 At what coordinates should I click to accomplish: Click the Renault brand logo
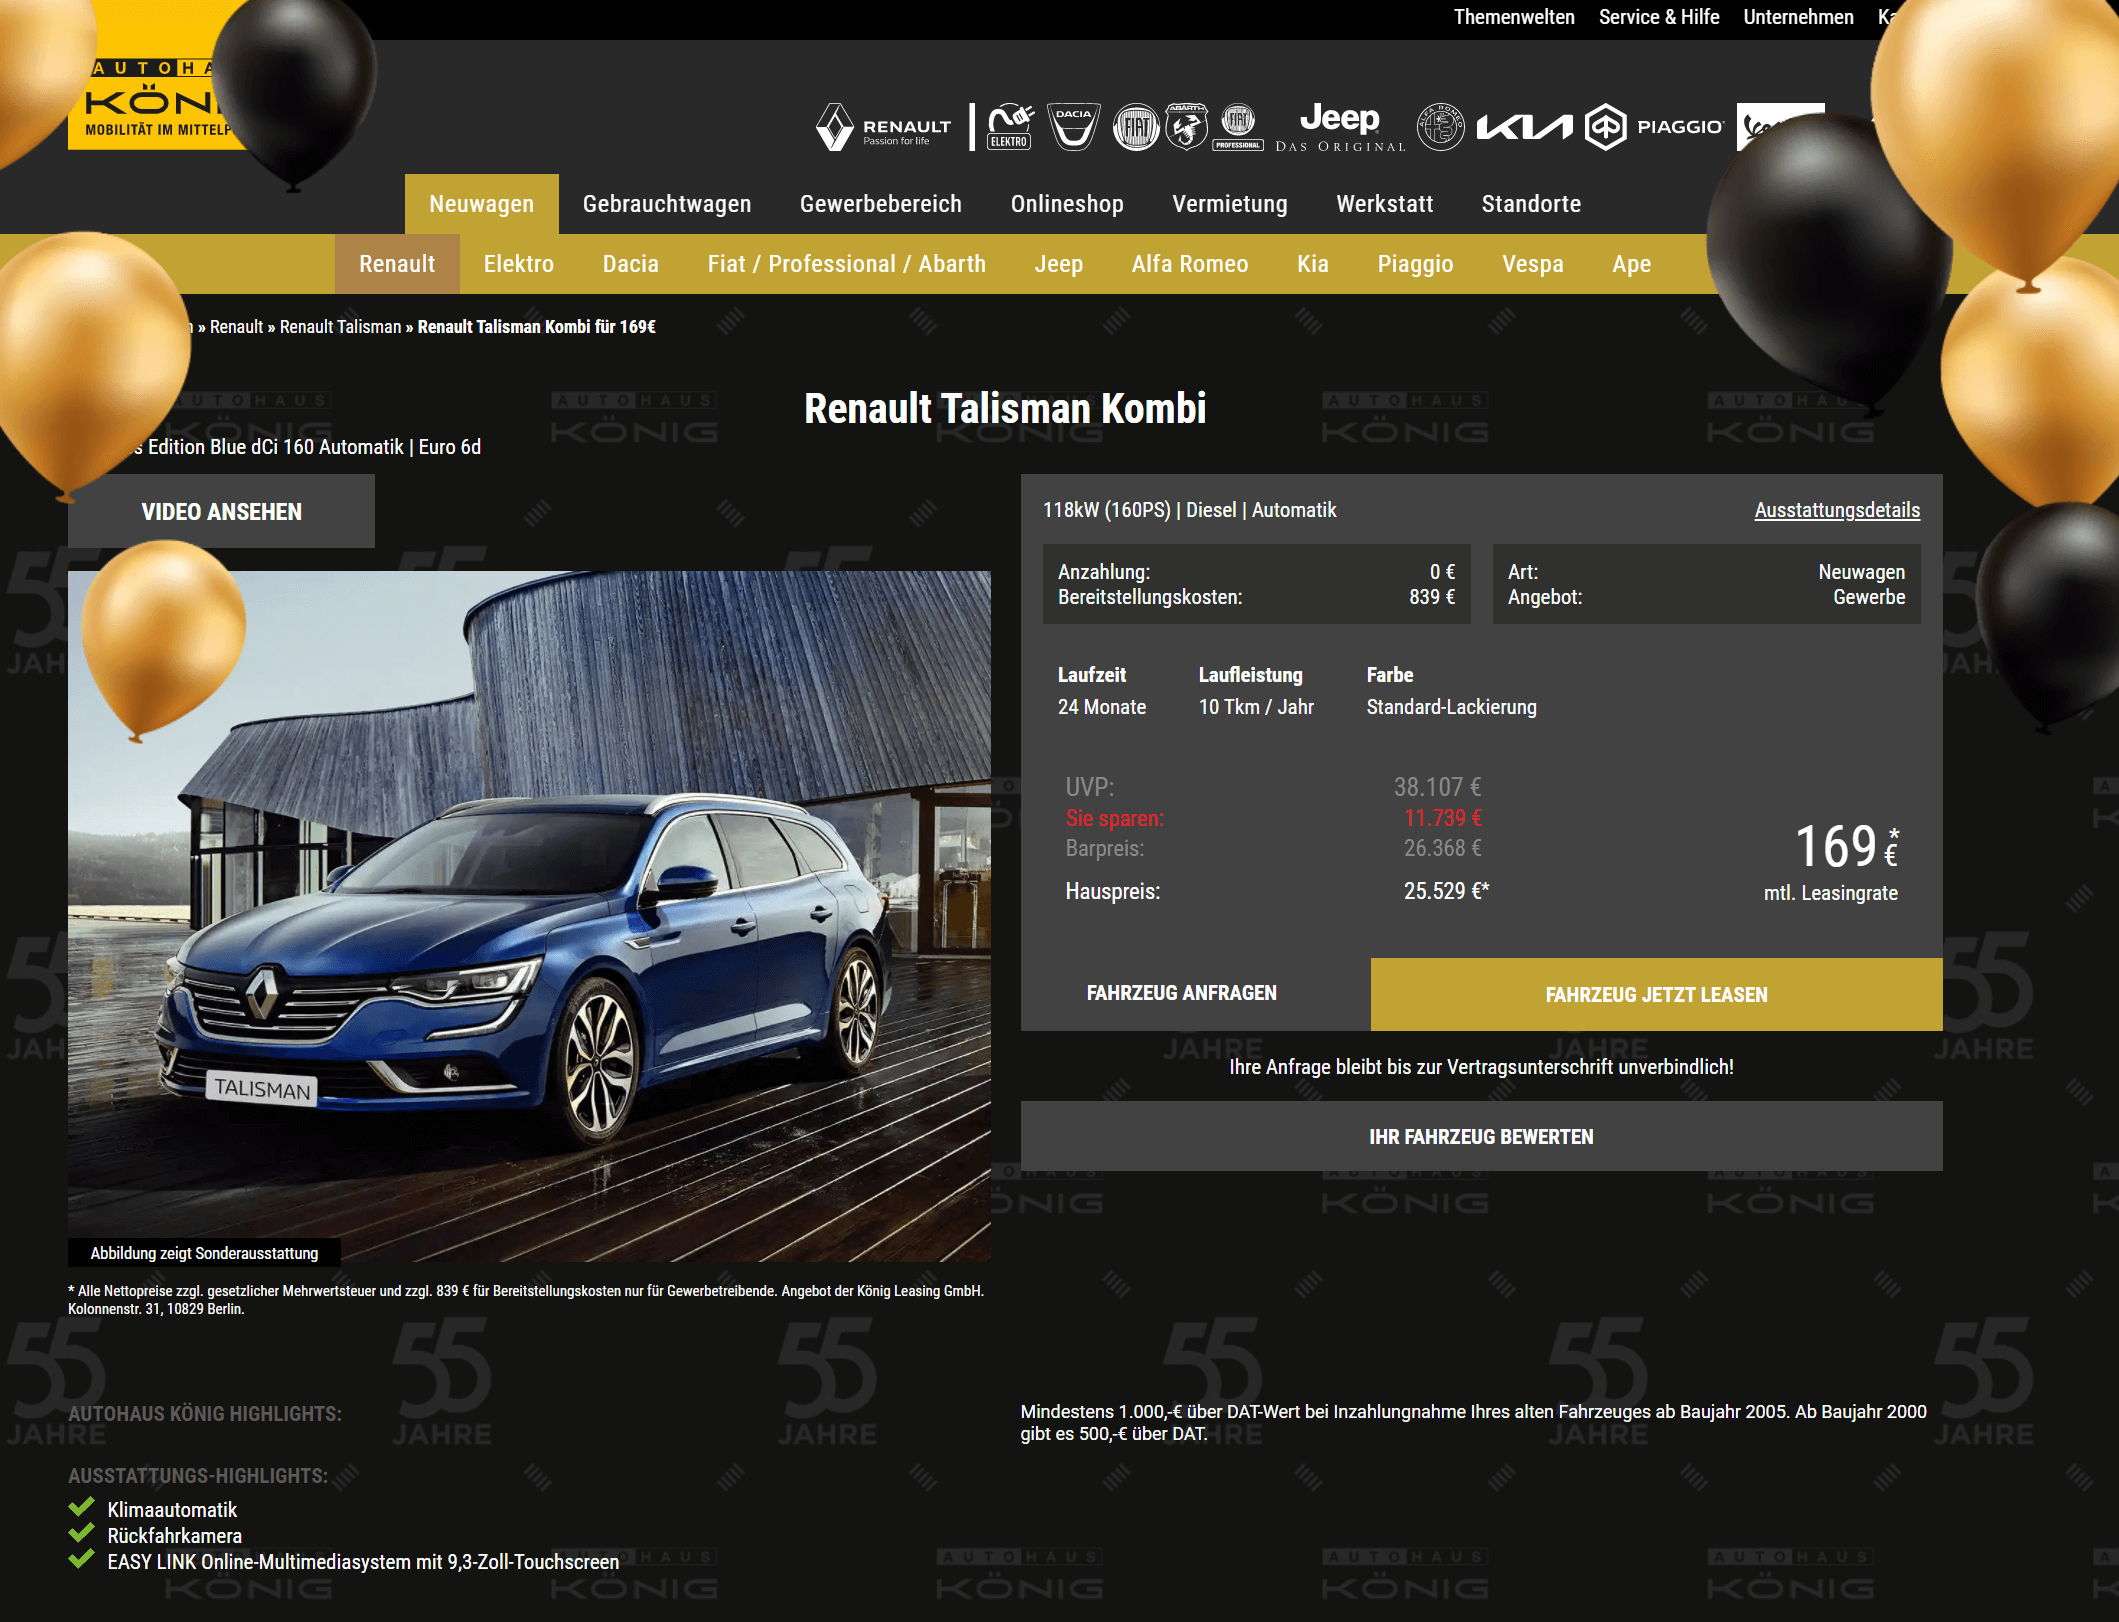point(883,127)
